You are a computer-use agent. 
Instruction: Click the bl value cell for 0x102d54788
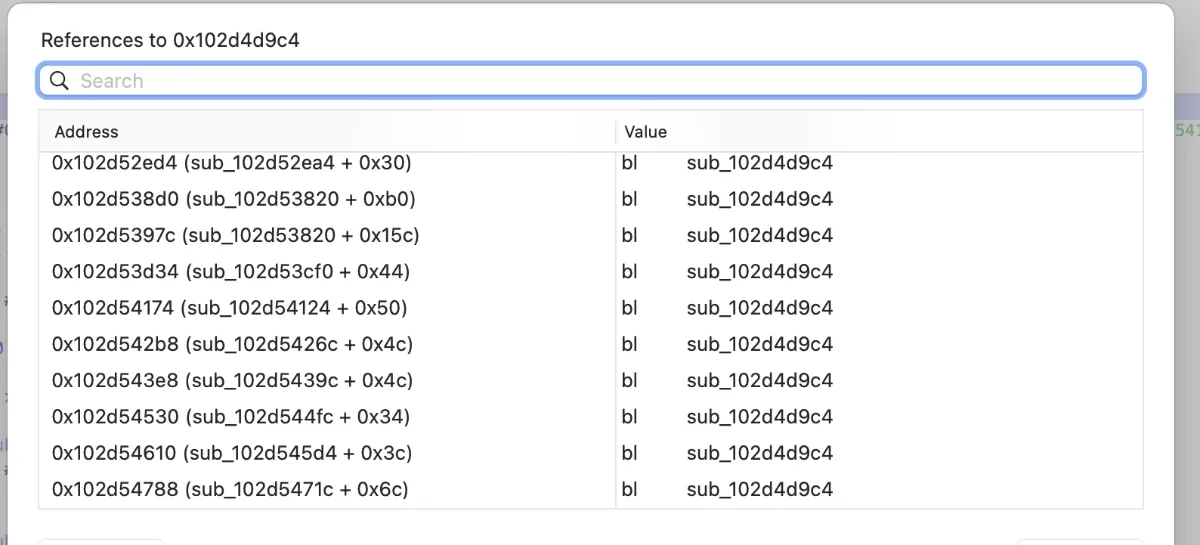(629, 489)
